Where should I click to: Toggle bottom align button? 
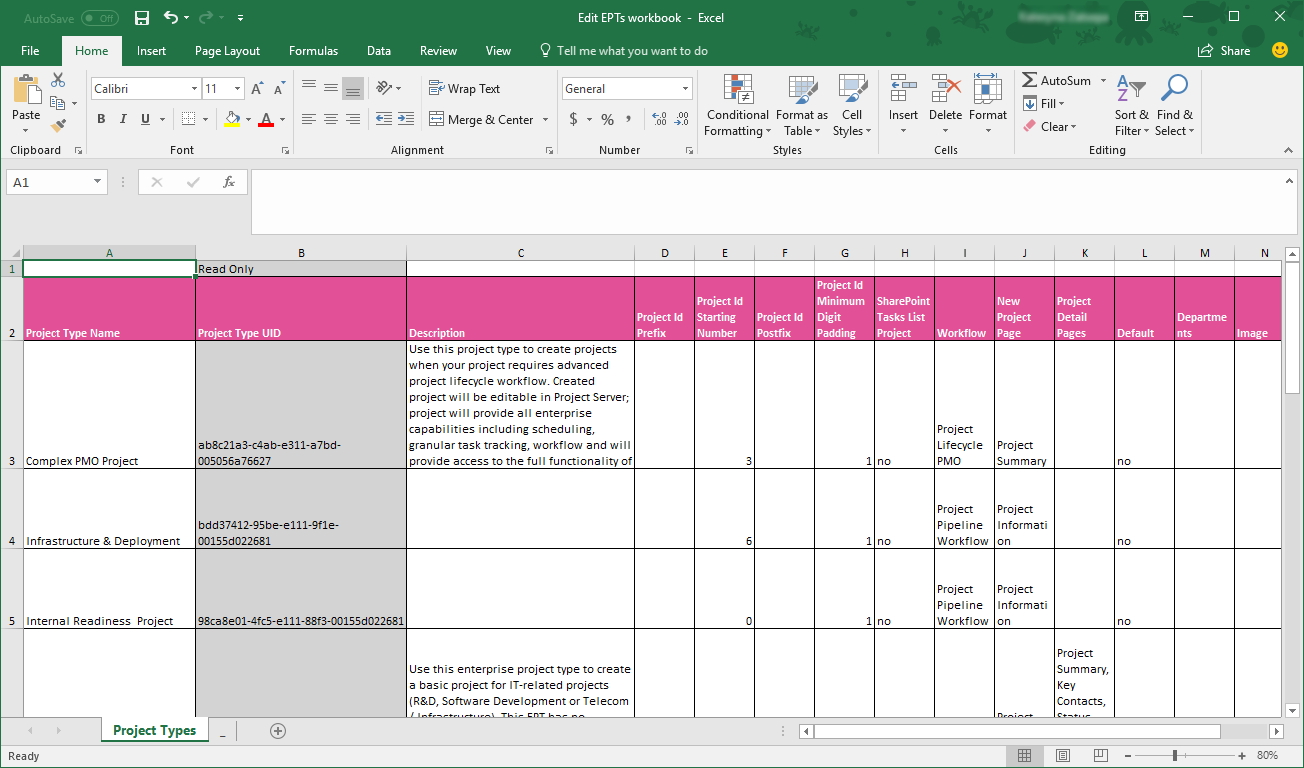pos(353,88)
